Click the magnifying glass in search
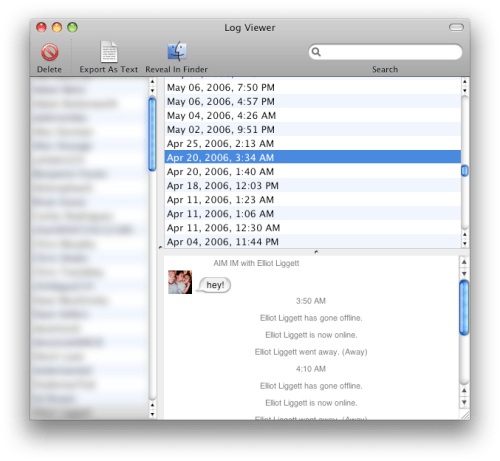500x461 pixels. 316,52
